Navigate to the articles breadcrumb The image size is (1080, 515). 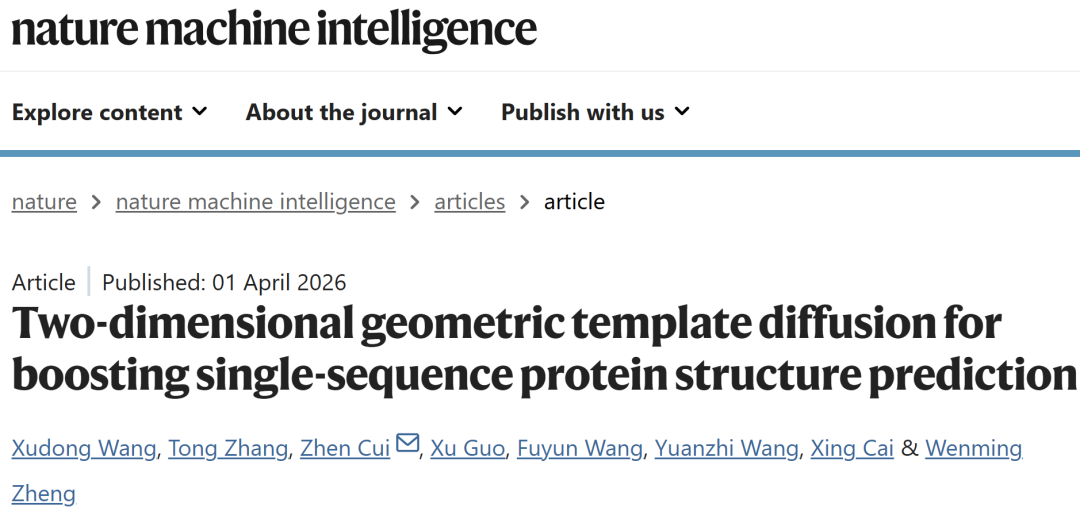(x=469, y=202)
